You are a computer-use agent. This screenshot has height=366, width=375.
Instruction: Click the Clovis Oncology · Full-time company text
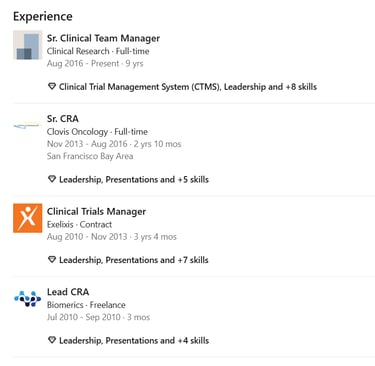(97, 132)
